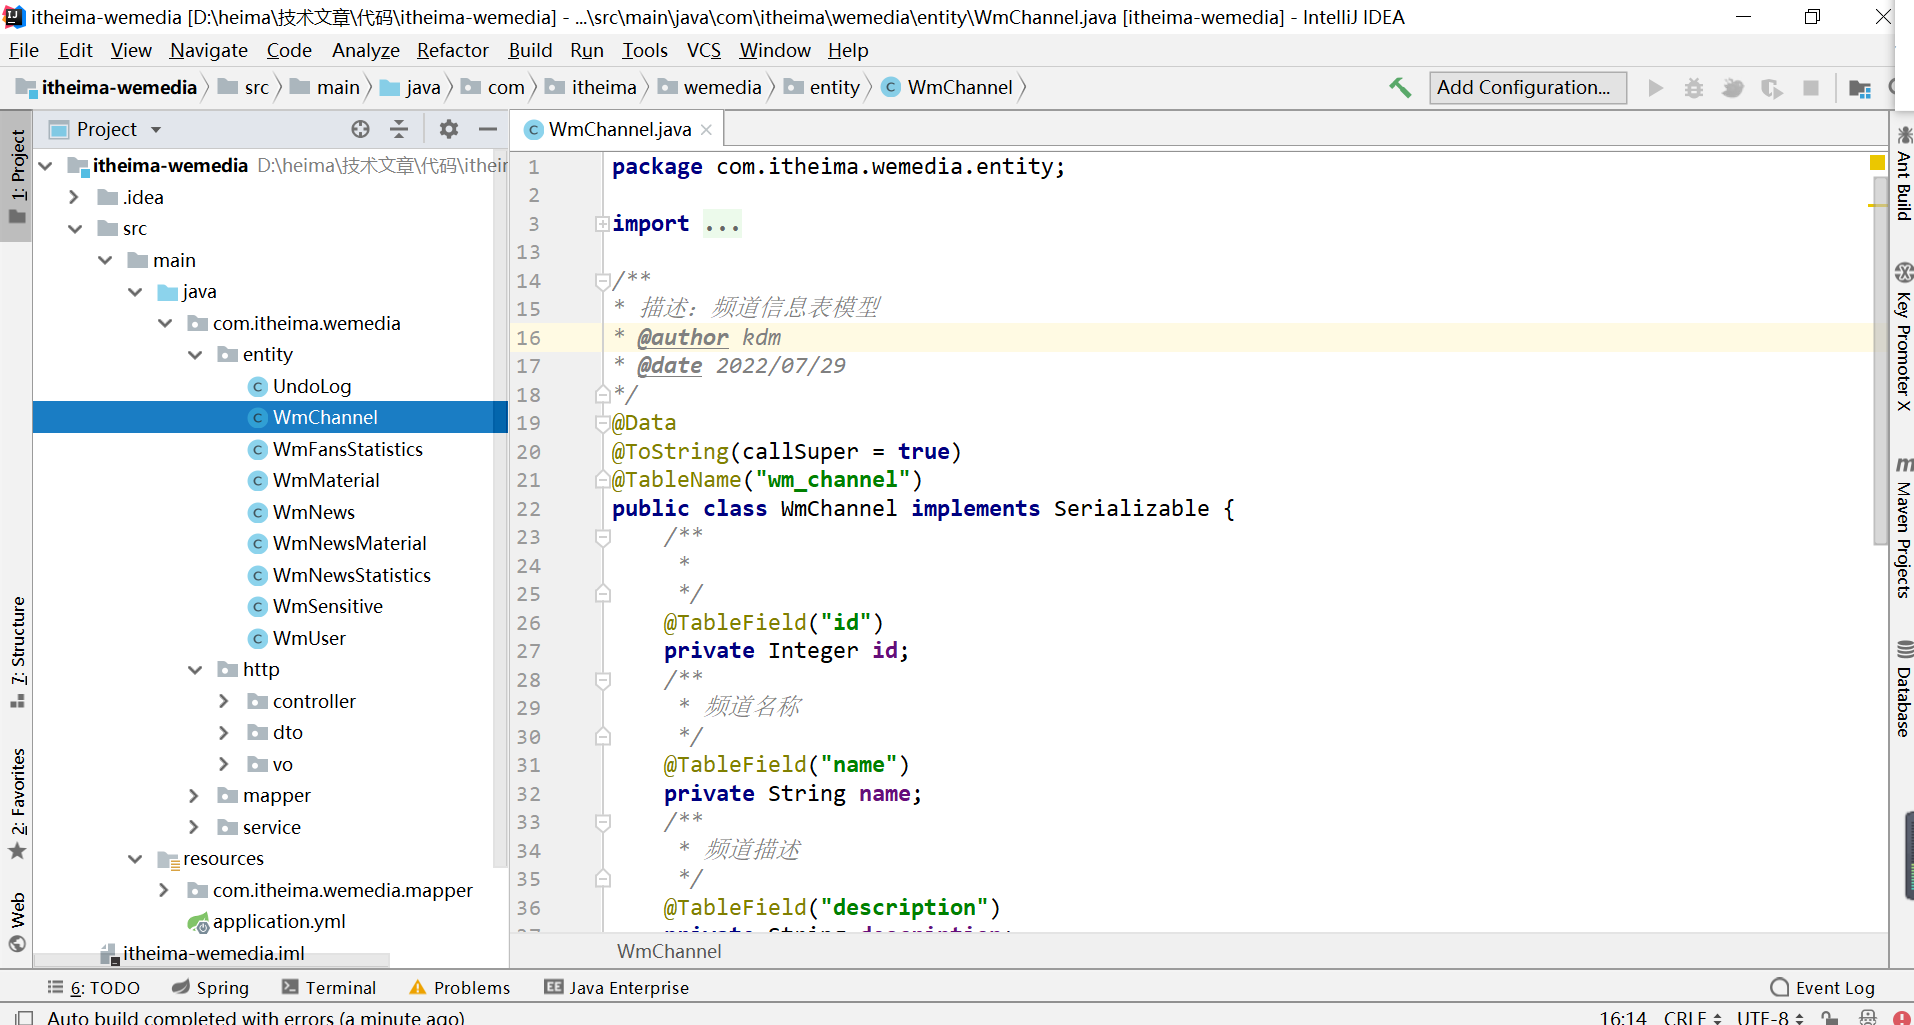
Task: Open the Ant Build side panel
Action: tap(1903, 174)
